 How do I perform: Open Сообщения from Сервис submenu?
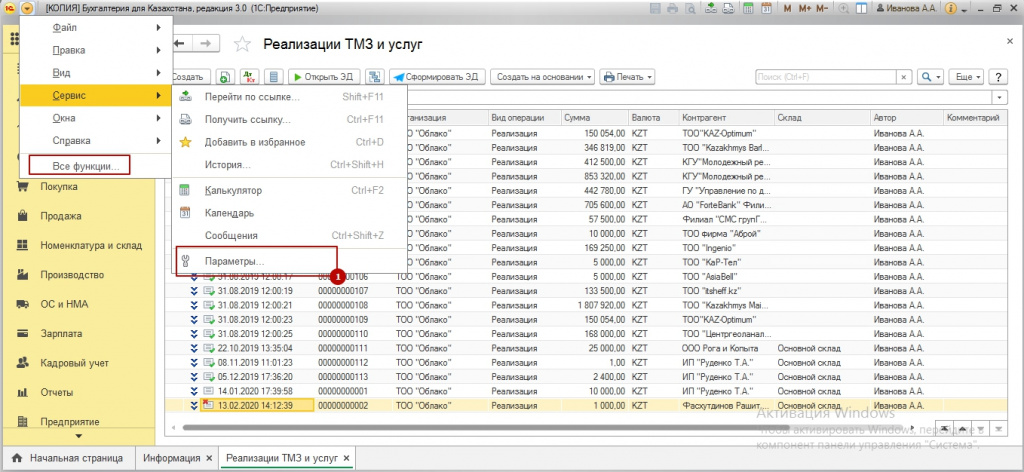tap(289, 235)
